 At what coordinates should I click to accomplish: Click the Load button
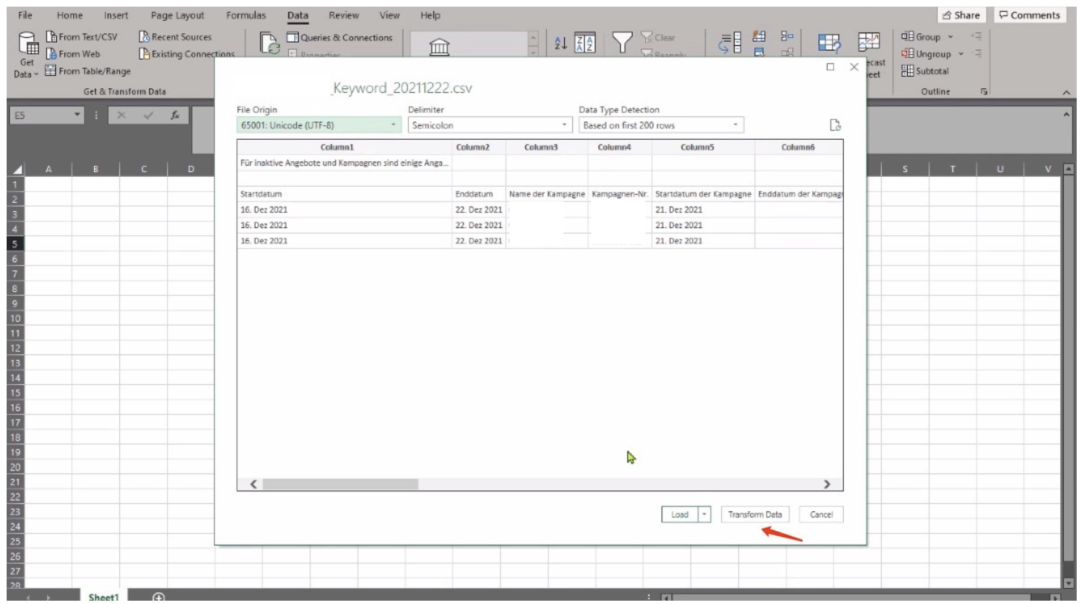(680, 514)
